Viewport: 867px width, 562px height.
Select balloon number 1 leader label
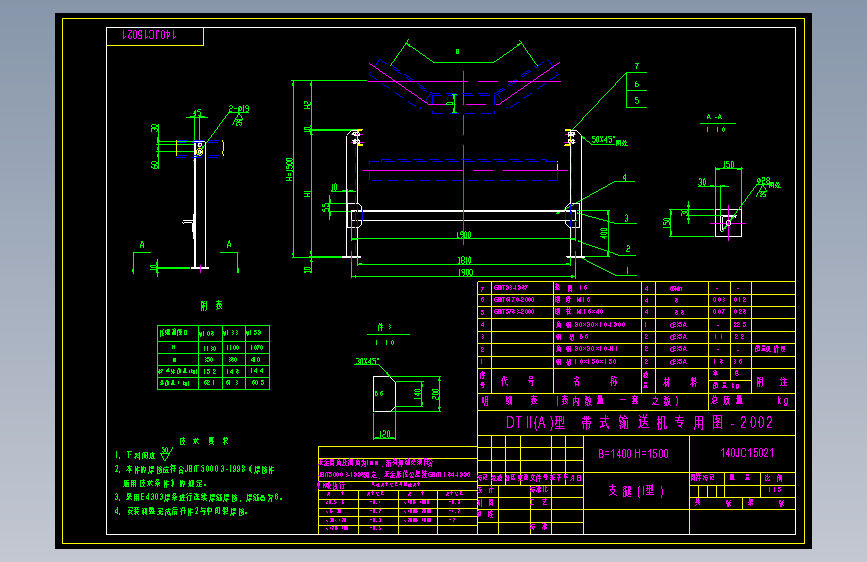click(627, 270)
